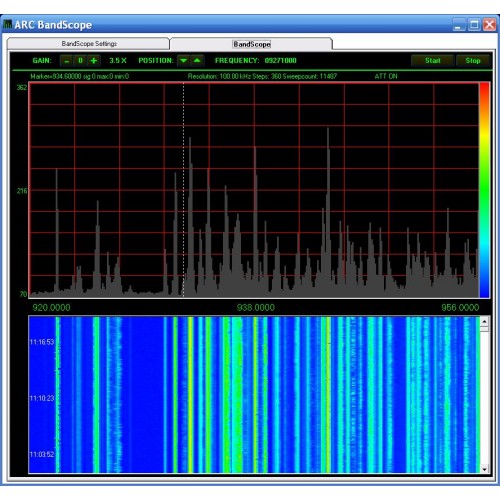Viewport: 500px width, 500px height.
Task: Click the ARC BandScope title bar icon
Action: click(7, 25)
